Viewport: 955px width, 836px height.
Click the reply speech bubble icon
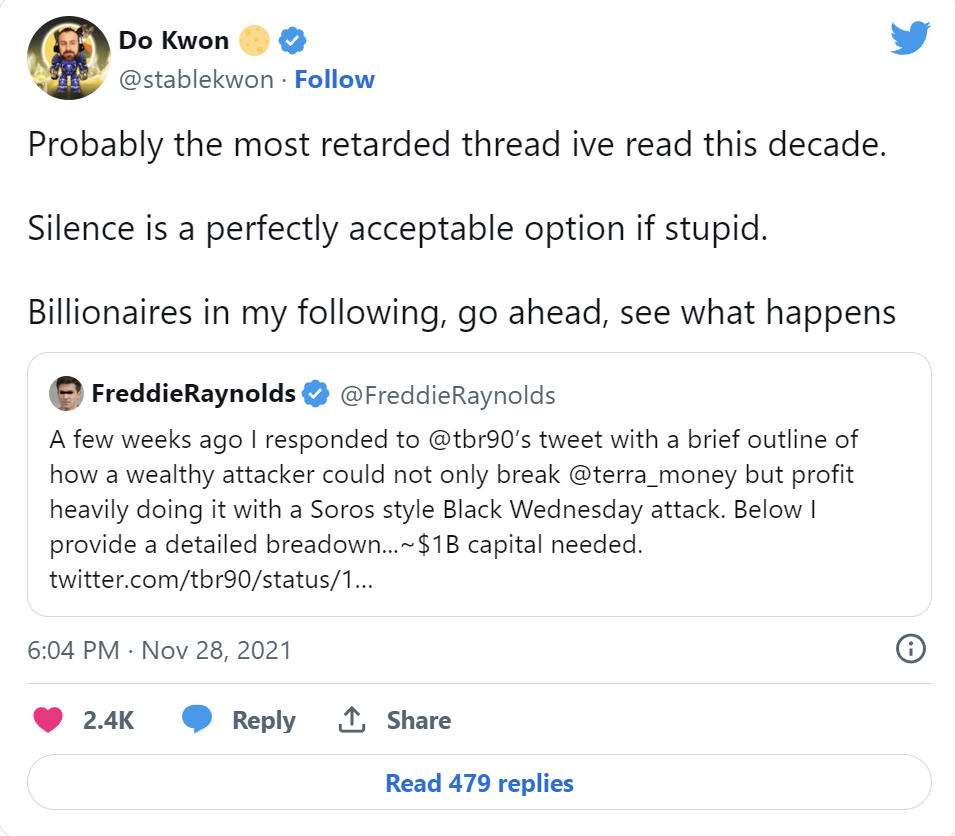point(196,720)
